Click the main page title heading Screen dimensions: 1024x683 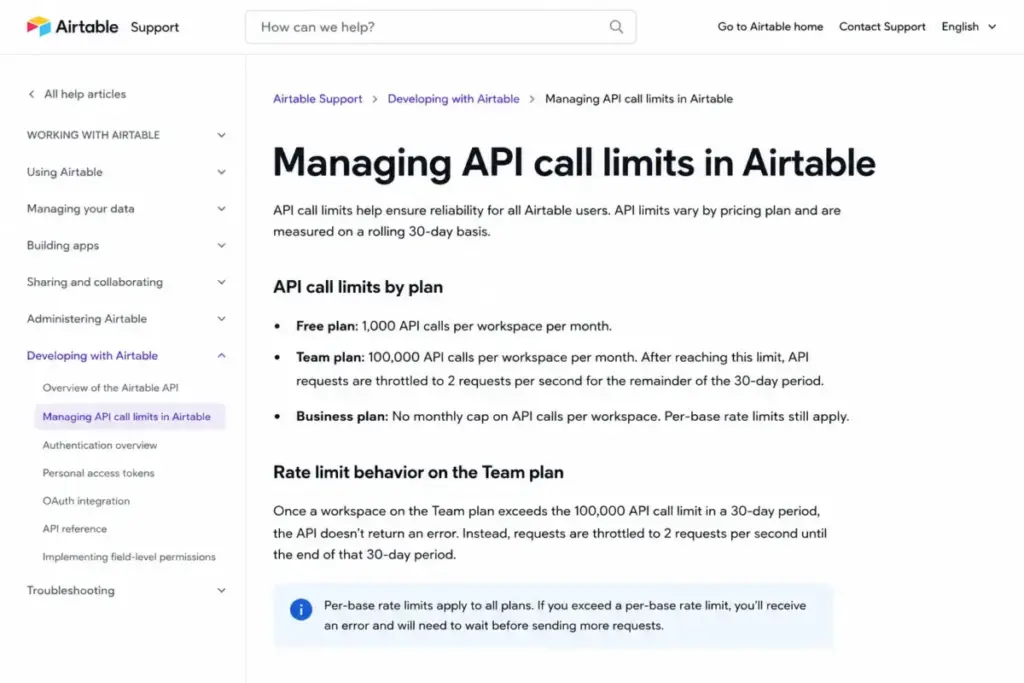pyautogui.click(x=574, y=162)
